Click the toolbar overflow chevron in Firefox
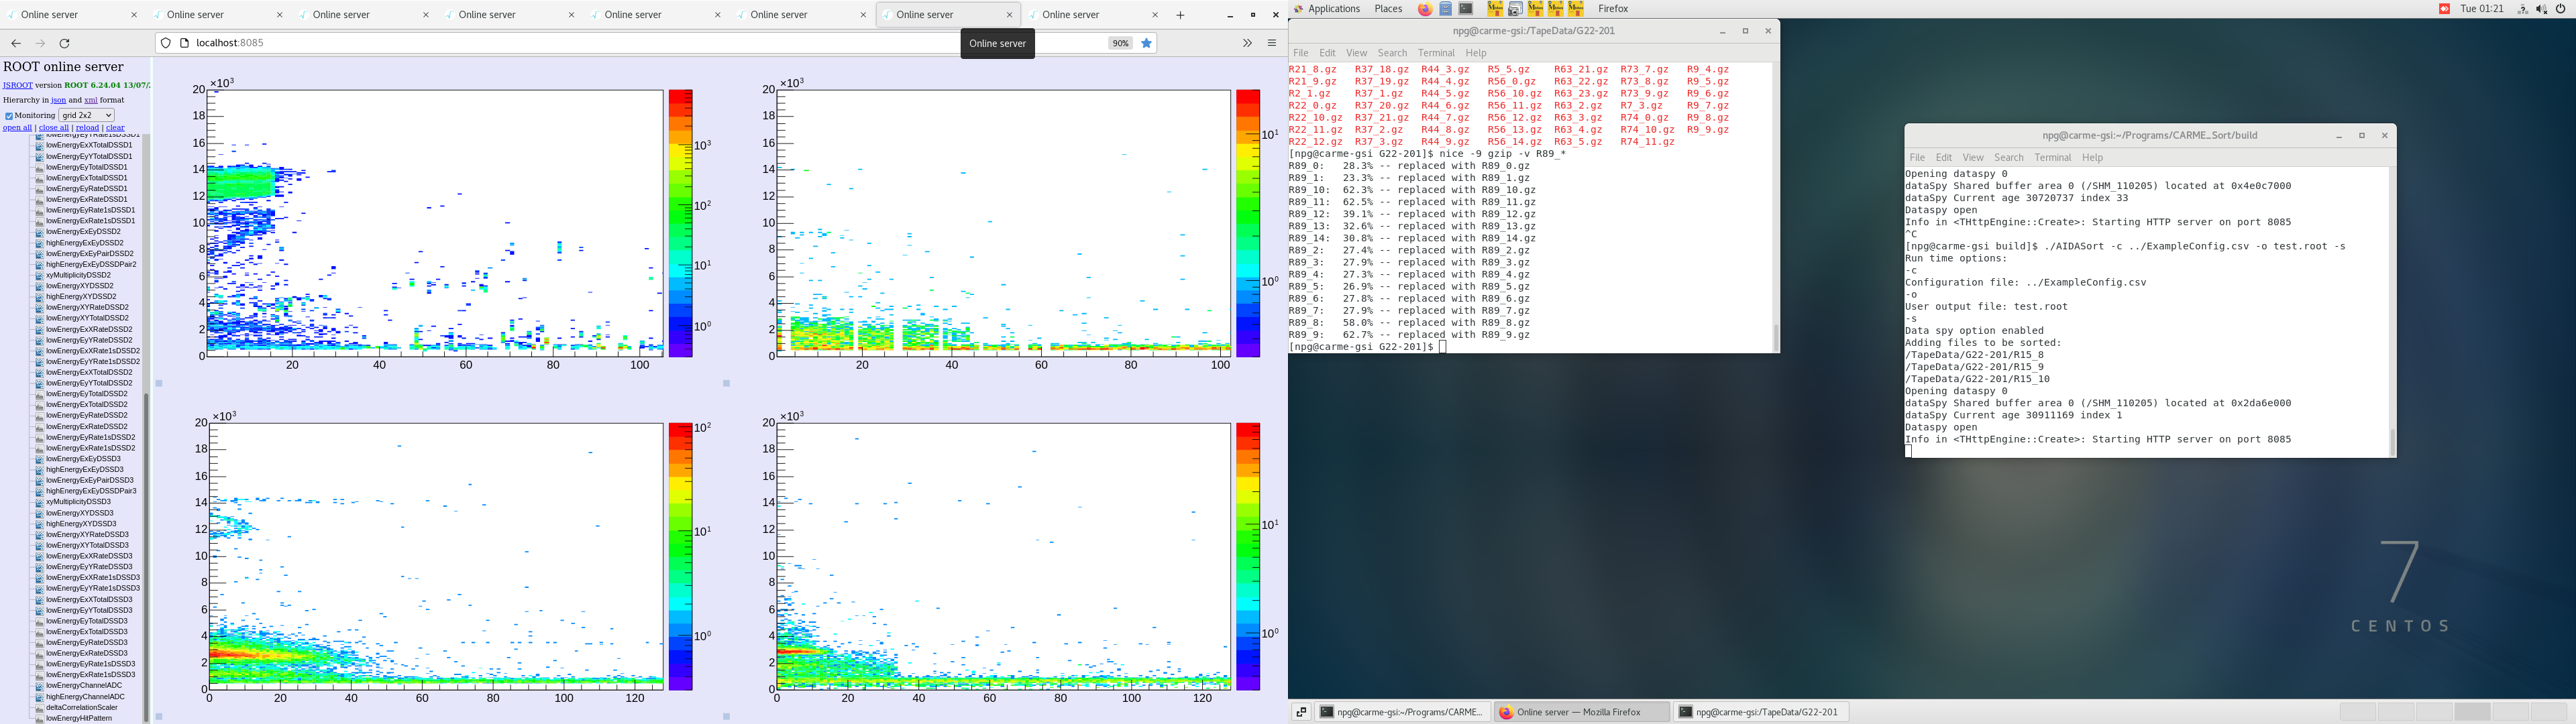The height and width of the screenshot is (724, 2576). [1247, 42]
